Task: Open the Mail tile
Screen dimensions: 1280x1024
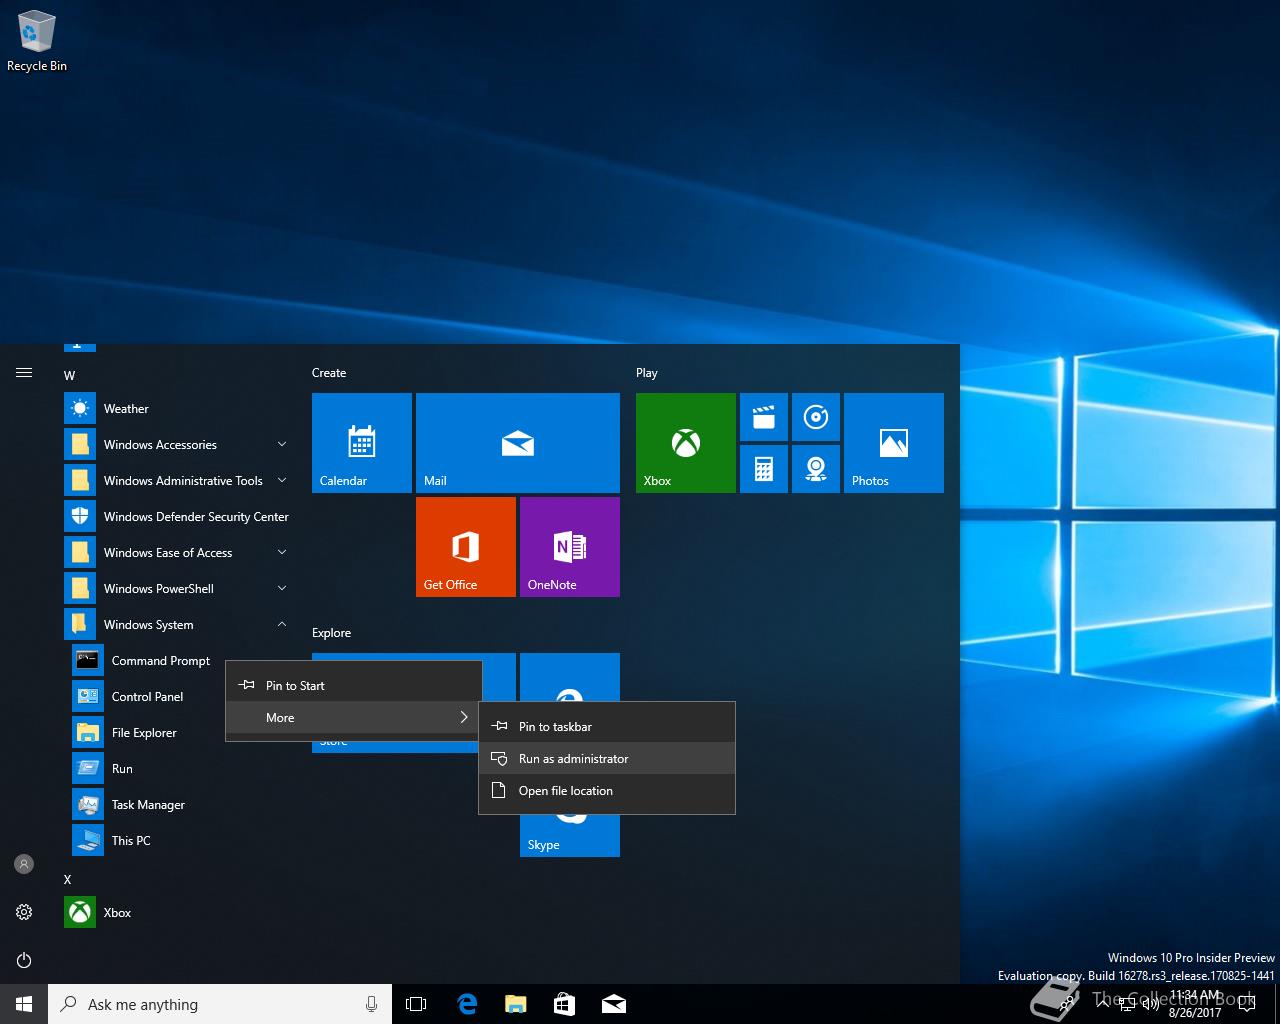Action: 518,443
